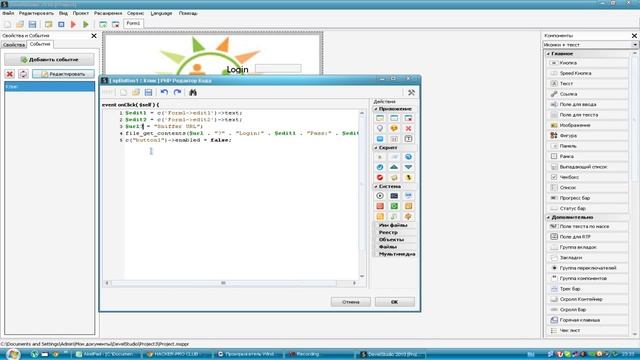Click the components panel vertical scrollbar
Viewport: 640px width, 360px height.
pyautogui.click(x=635, y=194)
